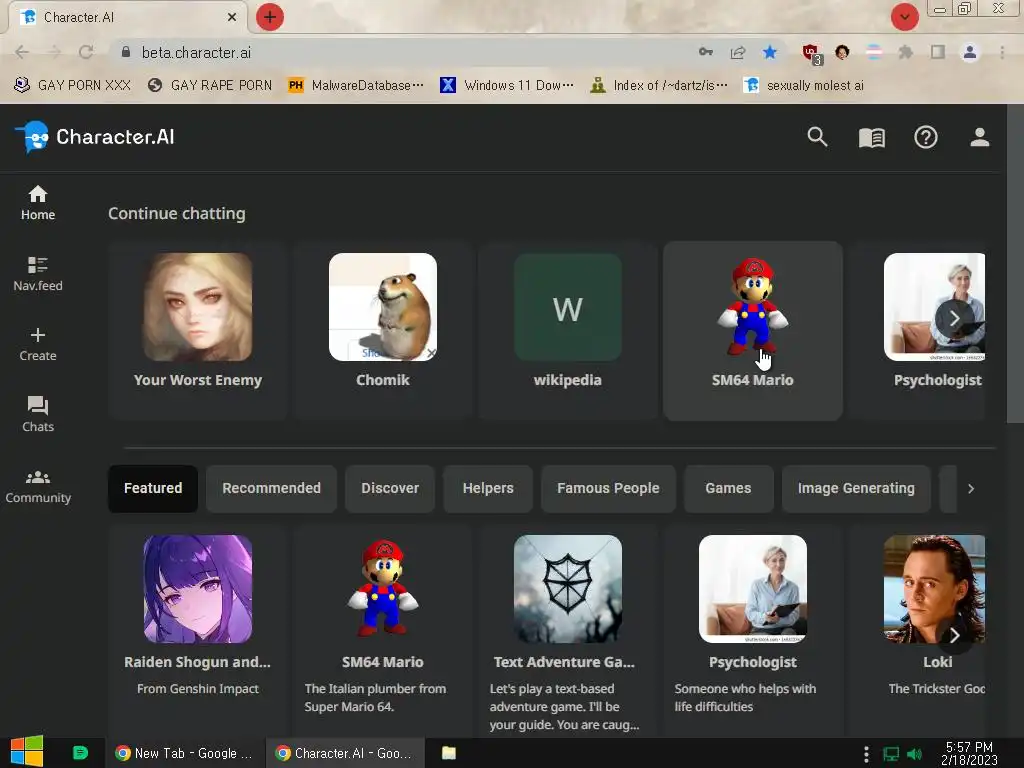Open Raiden Shogun featured character

[198, 630]
